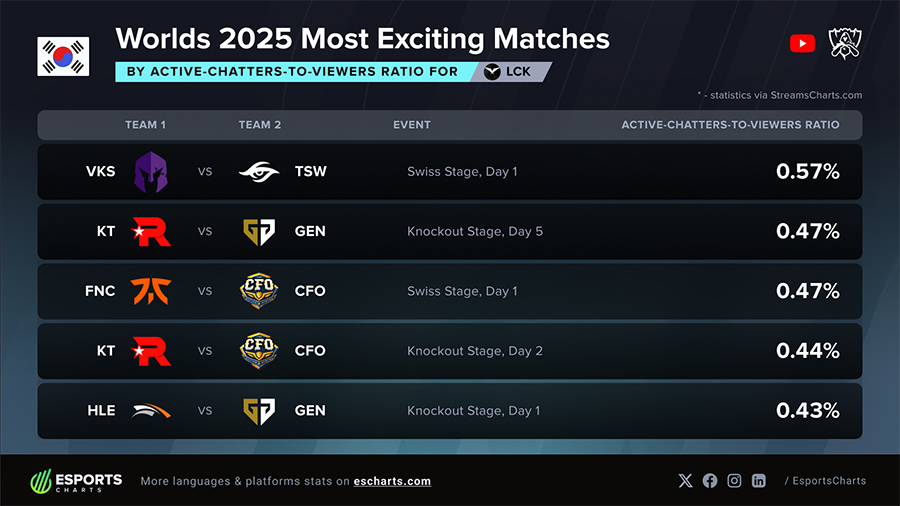This screenshot has width=900, height=506.
Task: Click the South Korea flag icon
Action: coord(63,56)
